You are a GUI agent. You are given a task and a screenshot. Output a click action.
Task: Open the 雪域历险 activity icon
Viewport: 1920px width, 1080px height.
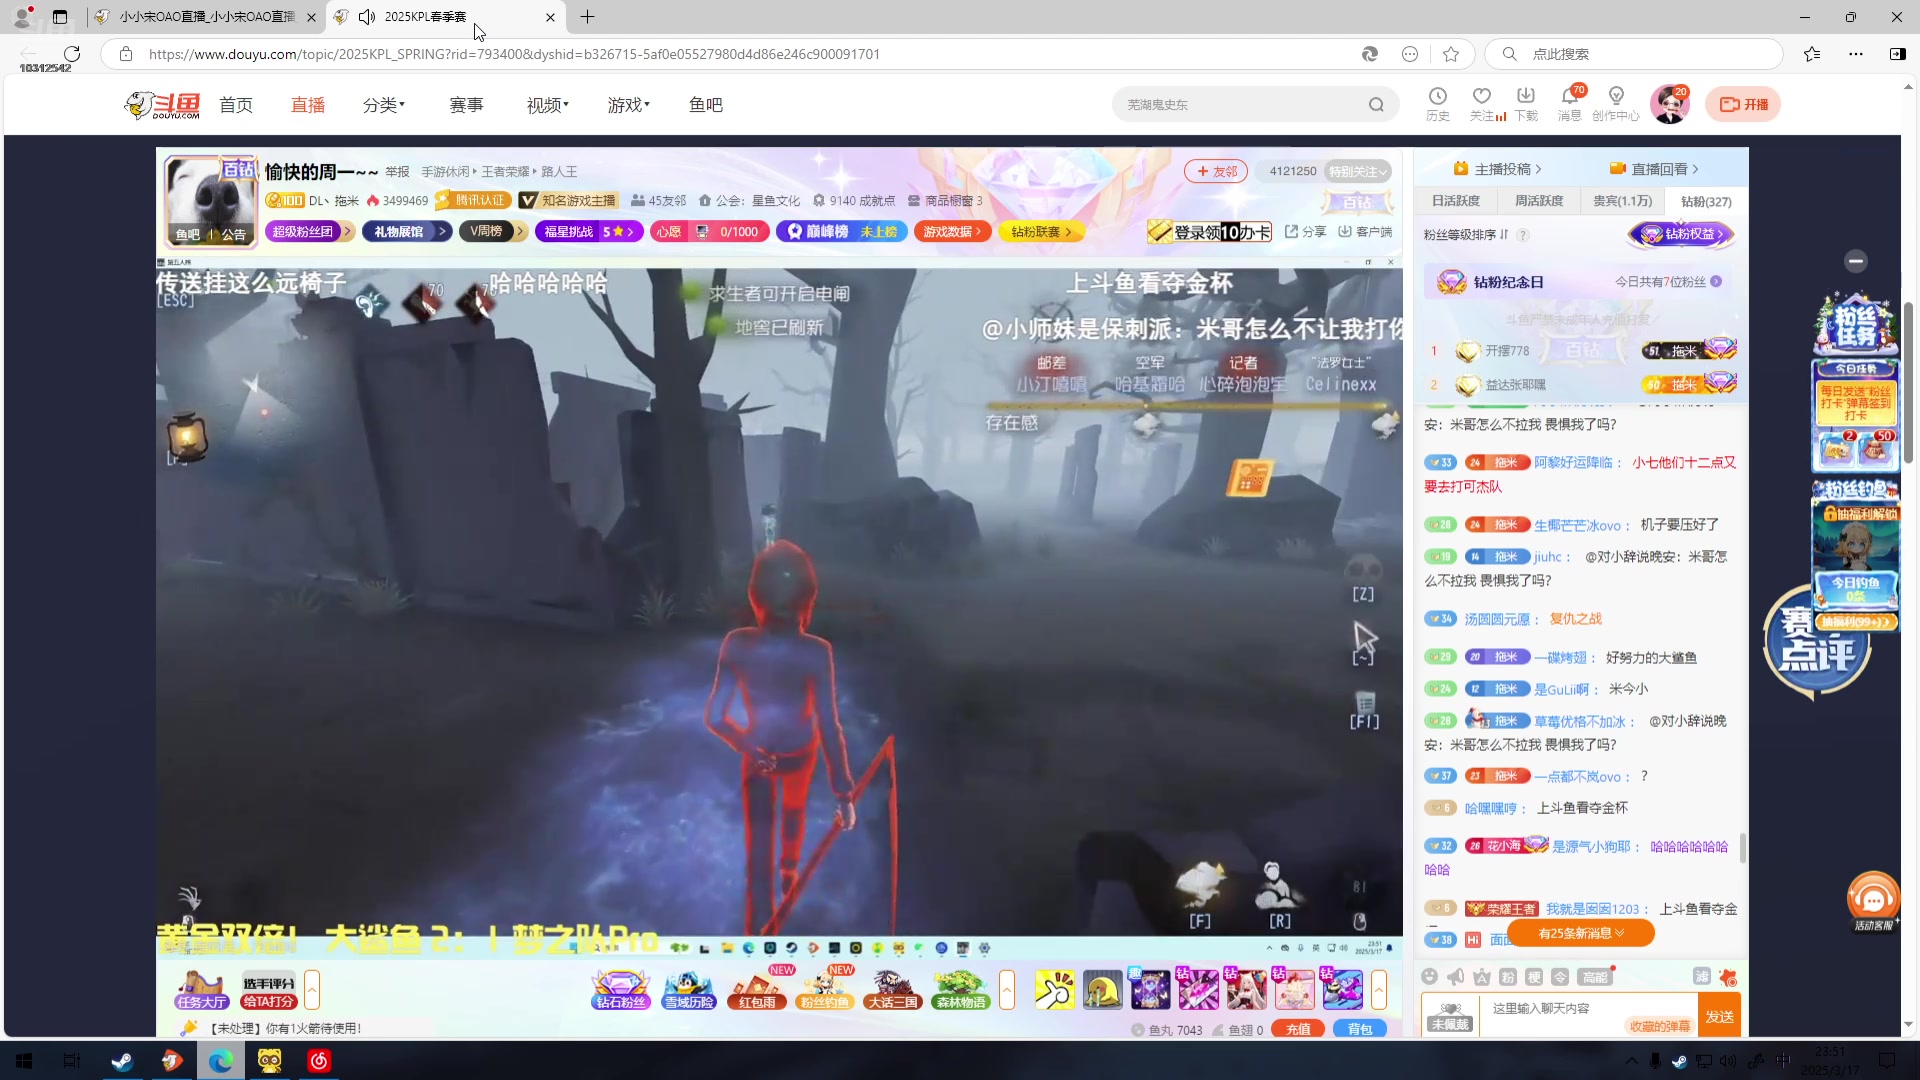[689, 990]
